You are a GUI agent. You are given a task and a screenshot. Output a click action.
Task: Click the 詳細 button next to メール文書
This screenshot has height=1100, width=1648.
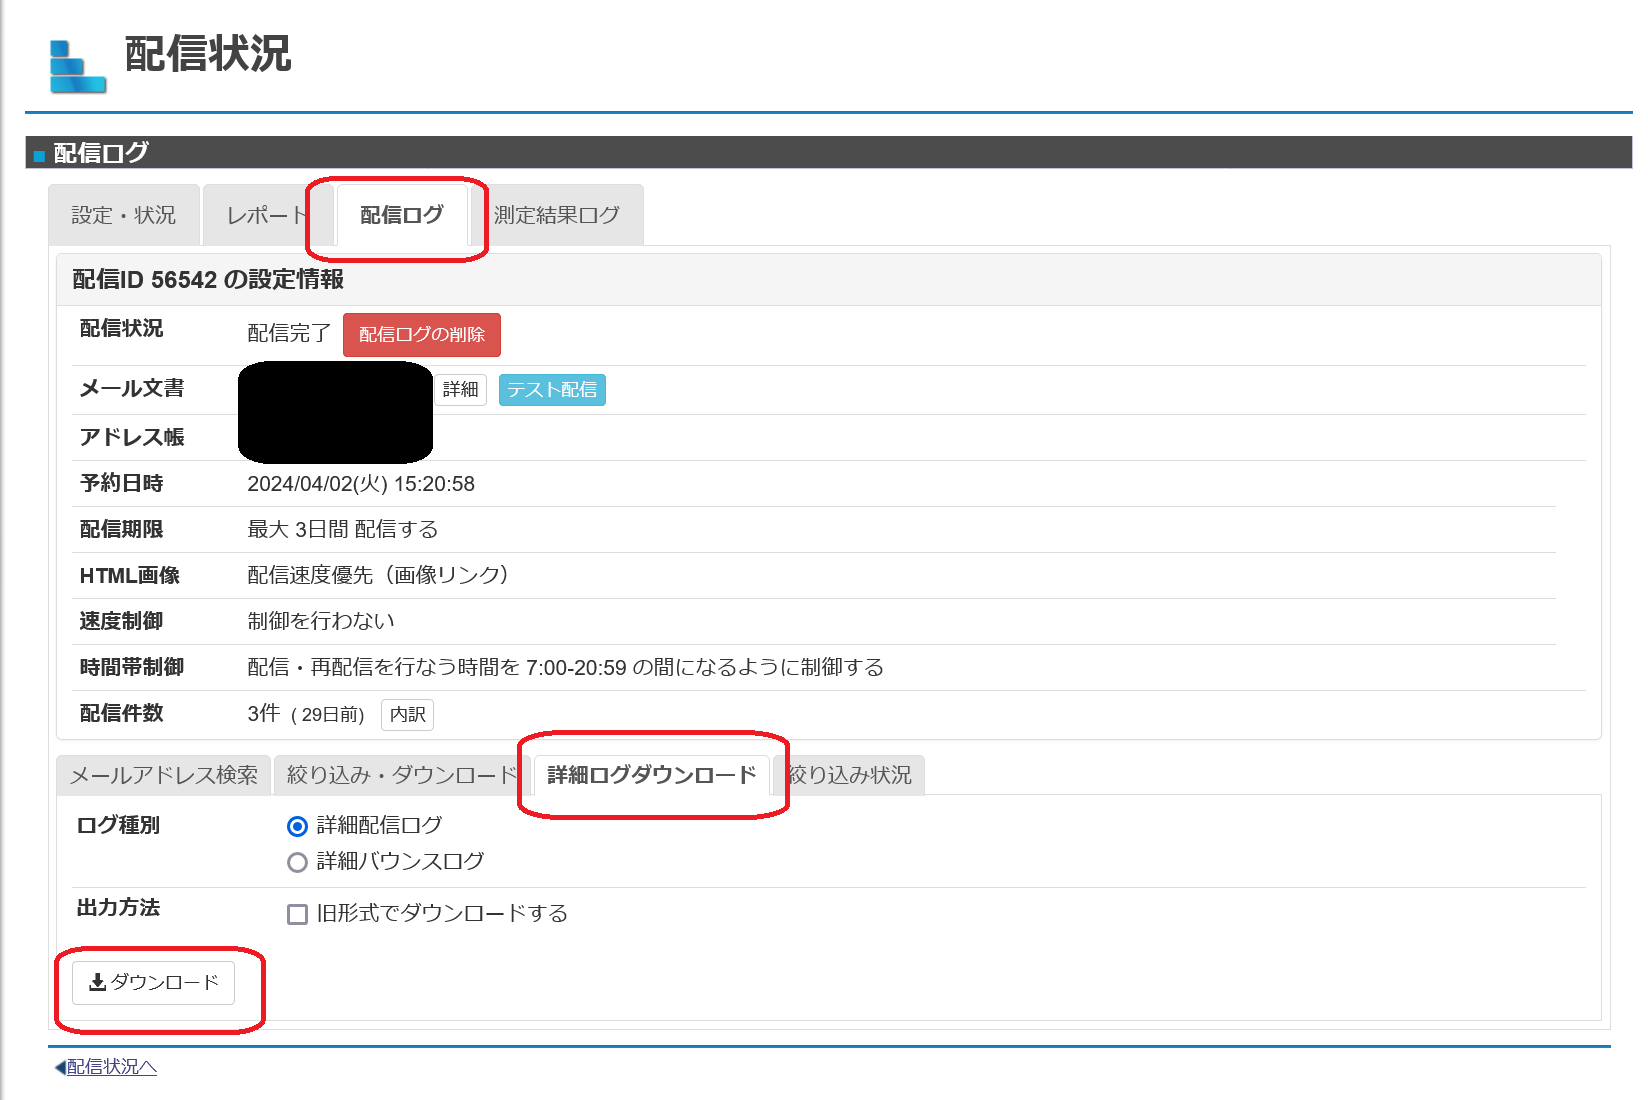click(461, 389)
